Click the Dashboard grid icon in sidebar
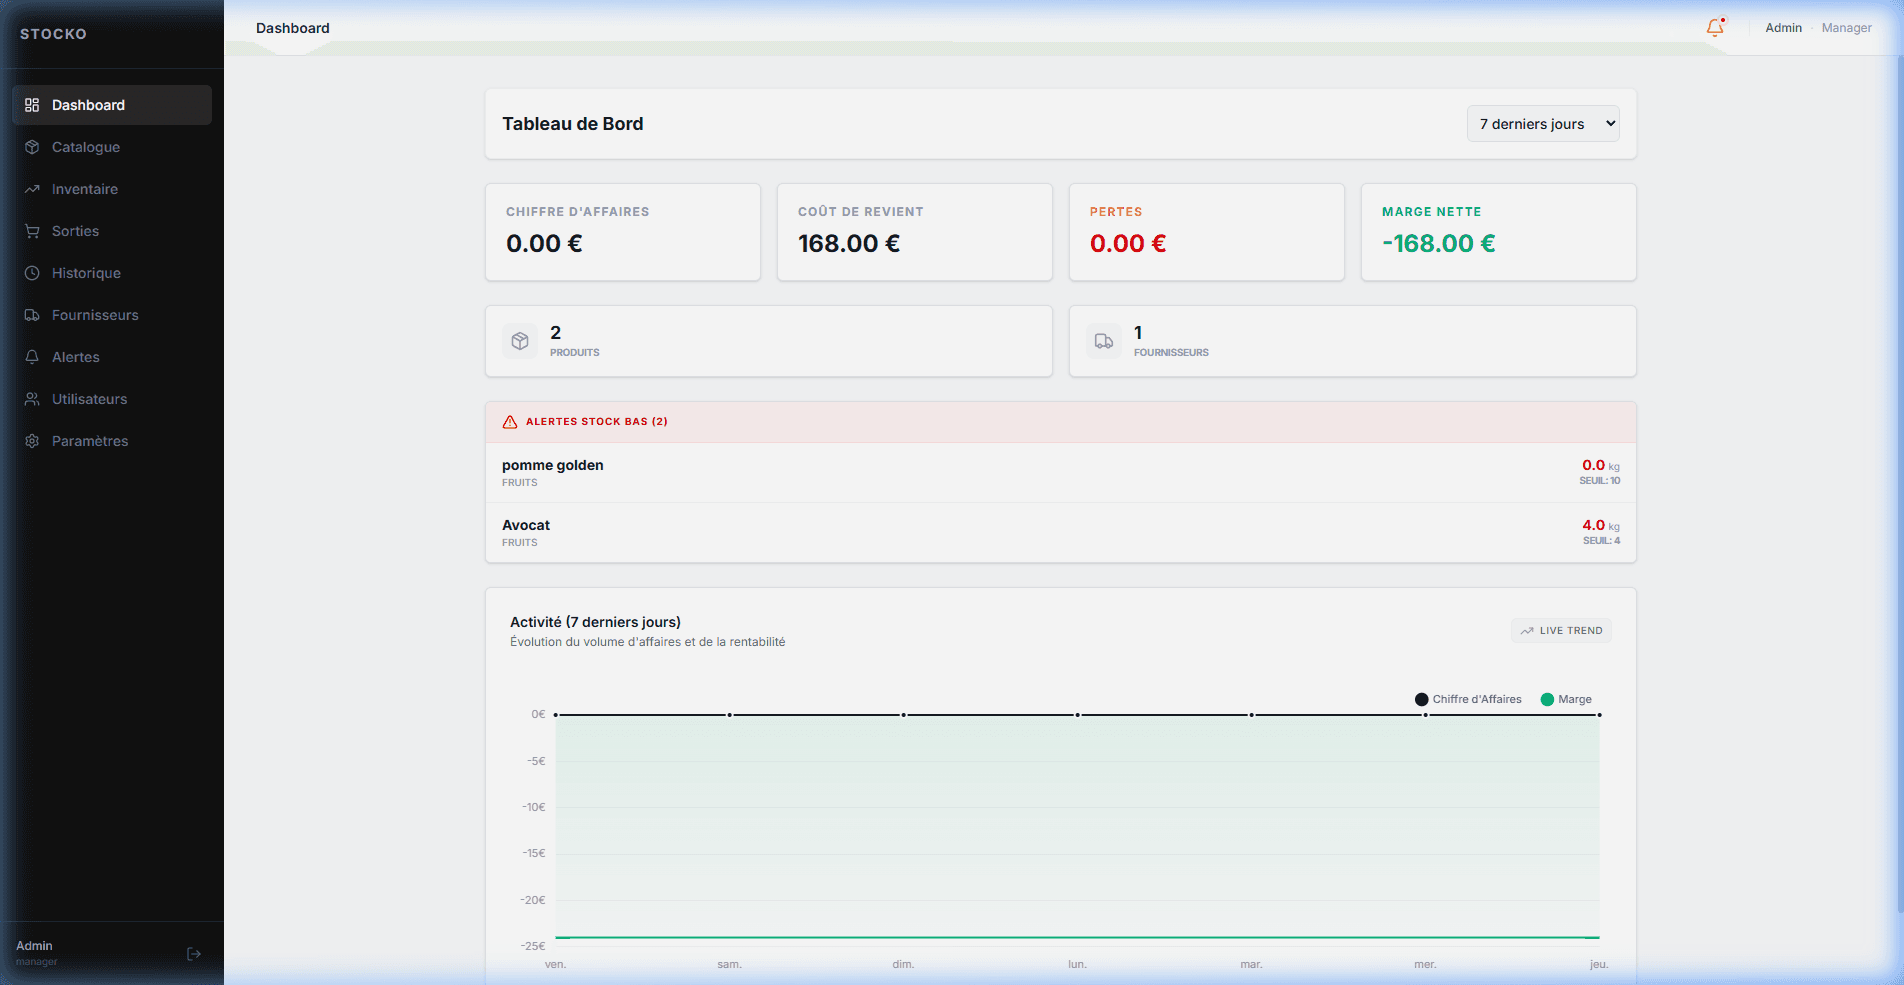 32,105
